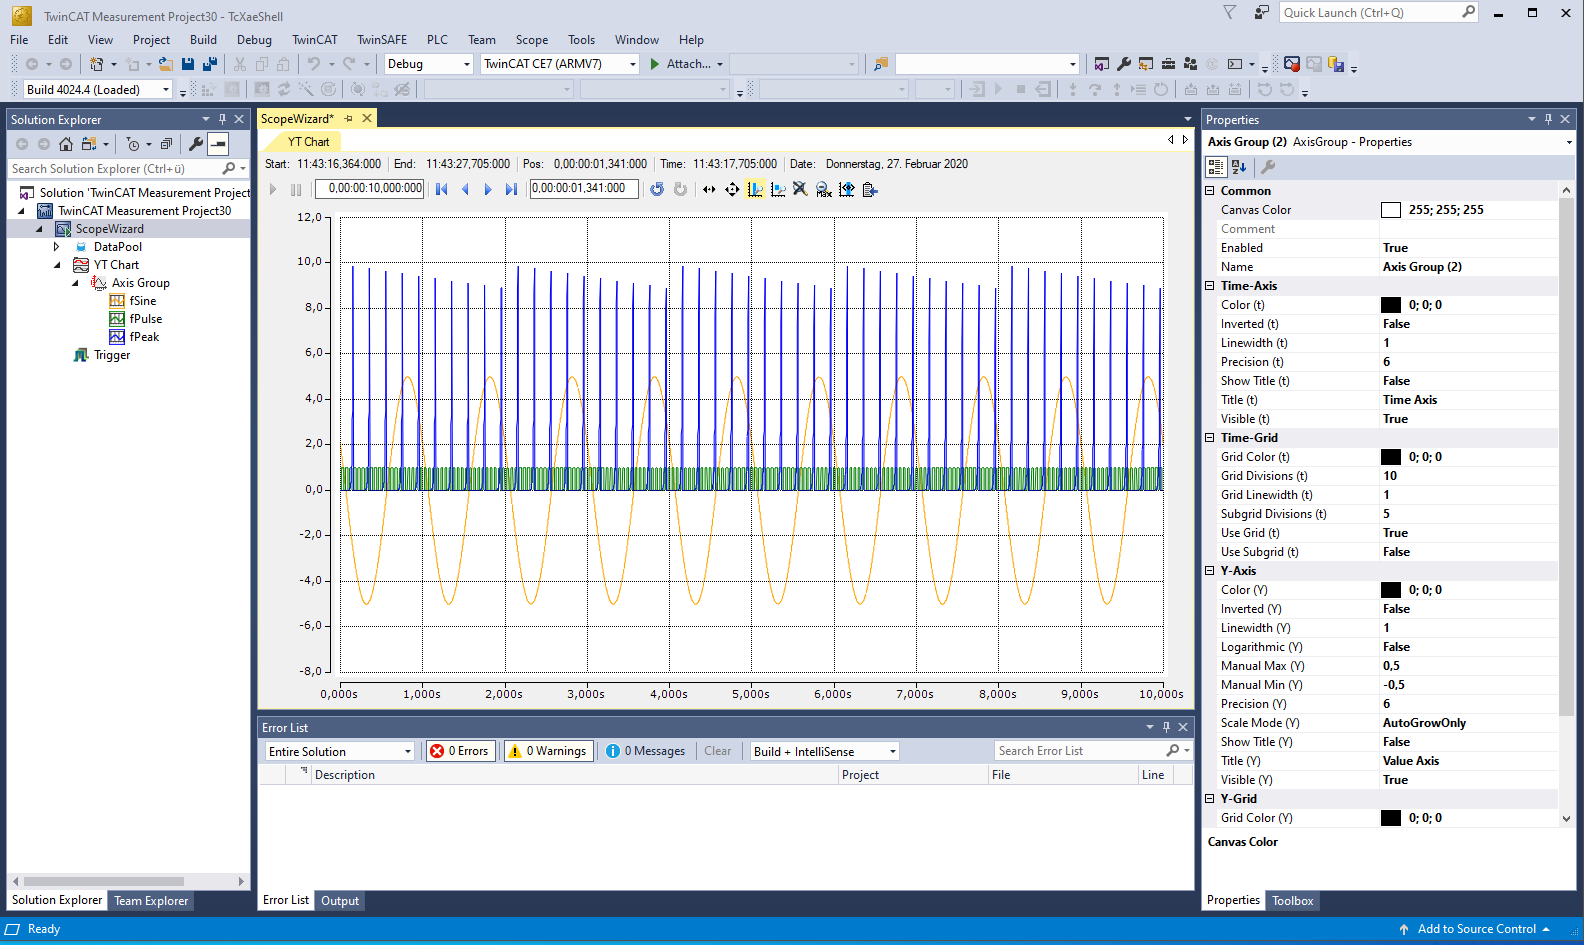Click the export chart clipboard icon

(x=870, y=189)
